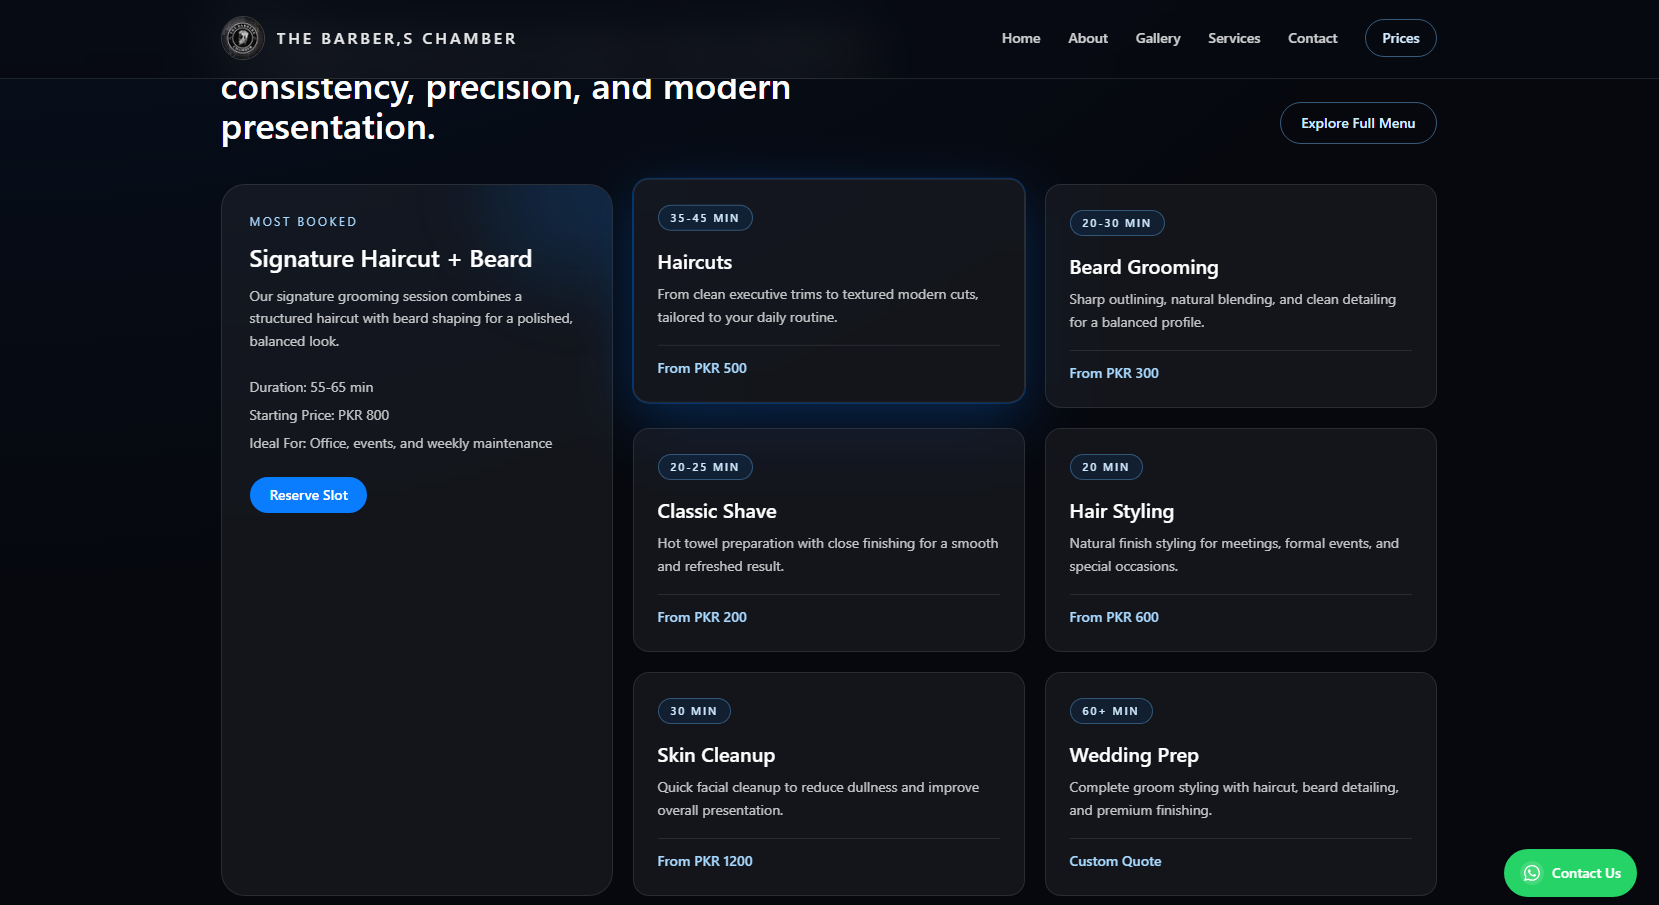Viewport: 1659px width, 905px height.
Task: Click the Signature Haircut + Beard heading
Action: [390, 259]
